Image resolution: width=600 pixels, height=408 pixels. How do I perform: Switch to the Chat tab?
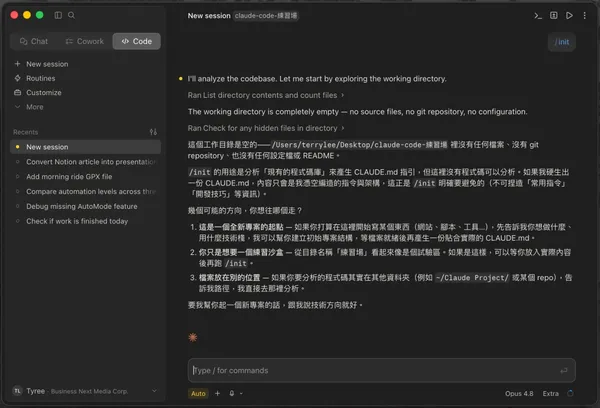pyautogui.click(x=34, y=41)
